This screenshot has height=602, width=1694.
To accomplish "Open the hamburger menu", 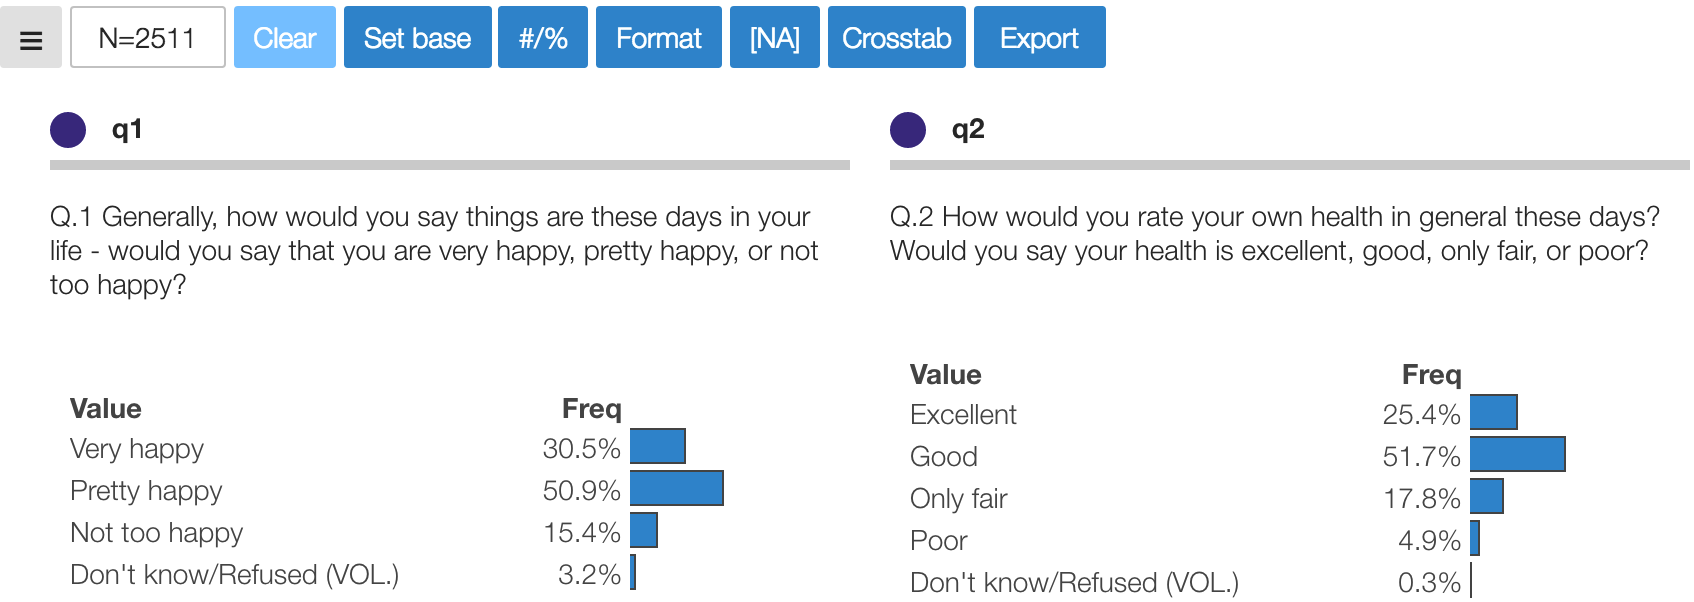I will (x=31, y=38).
